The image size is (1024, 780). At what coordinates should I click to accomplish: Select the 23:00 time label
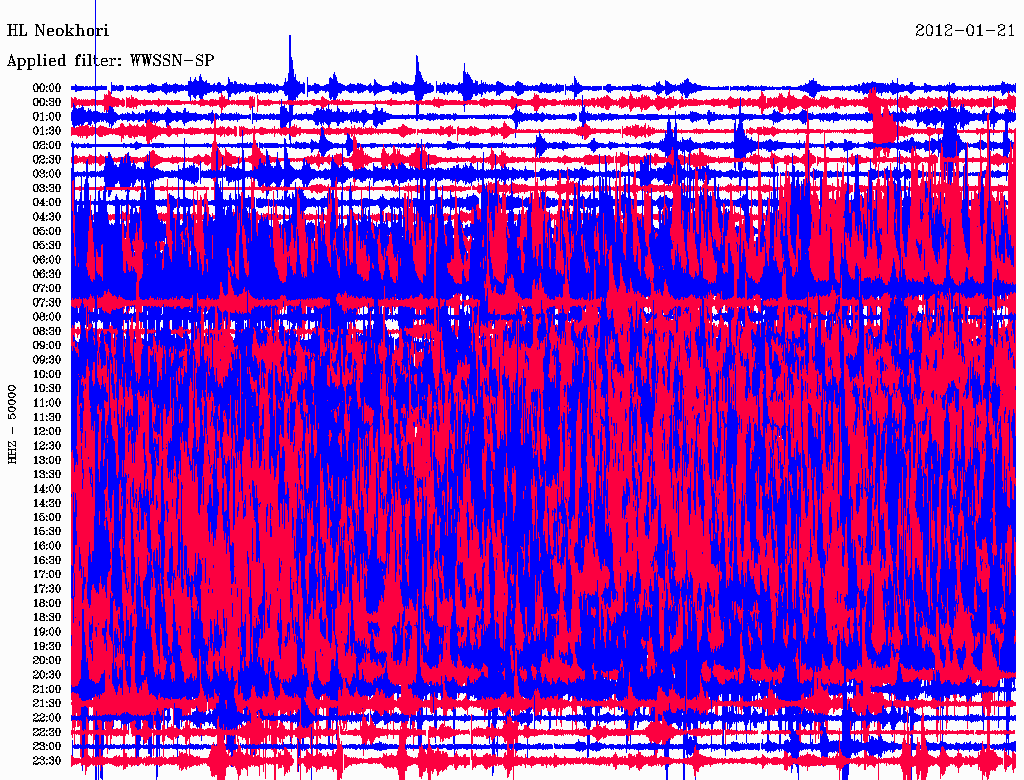47,746
